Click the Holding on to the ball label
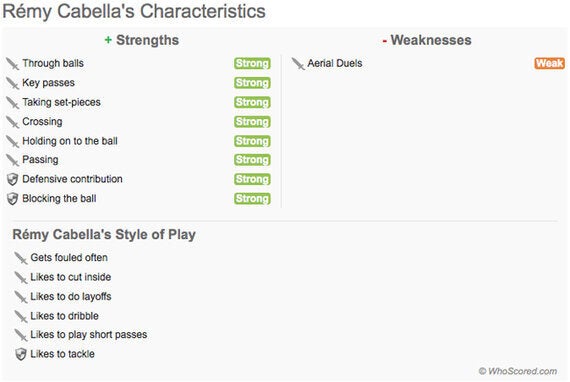Image resolution: width=570 pixels, height=382 pixels. tap(70, 141)
